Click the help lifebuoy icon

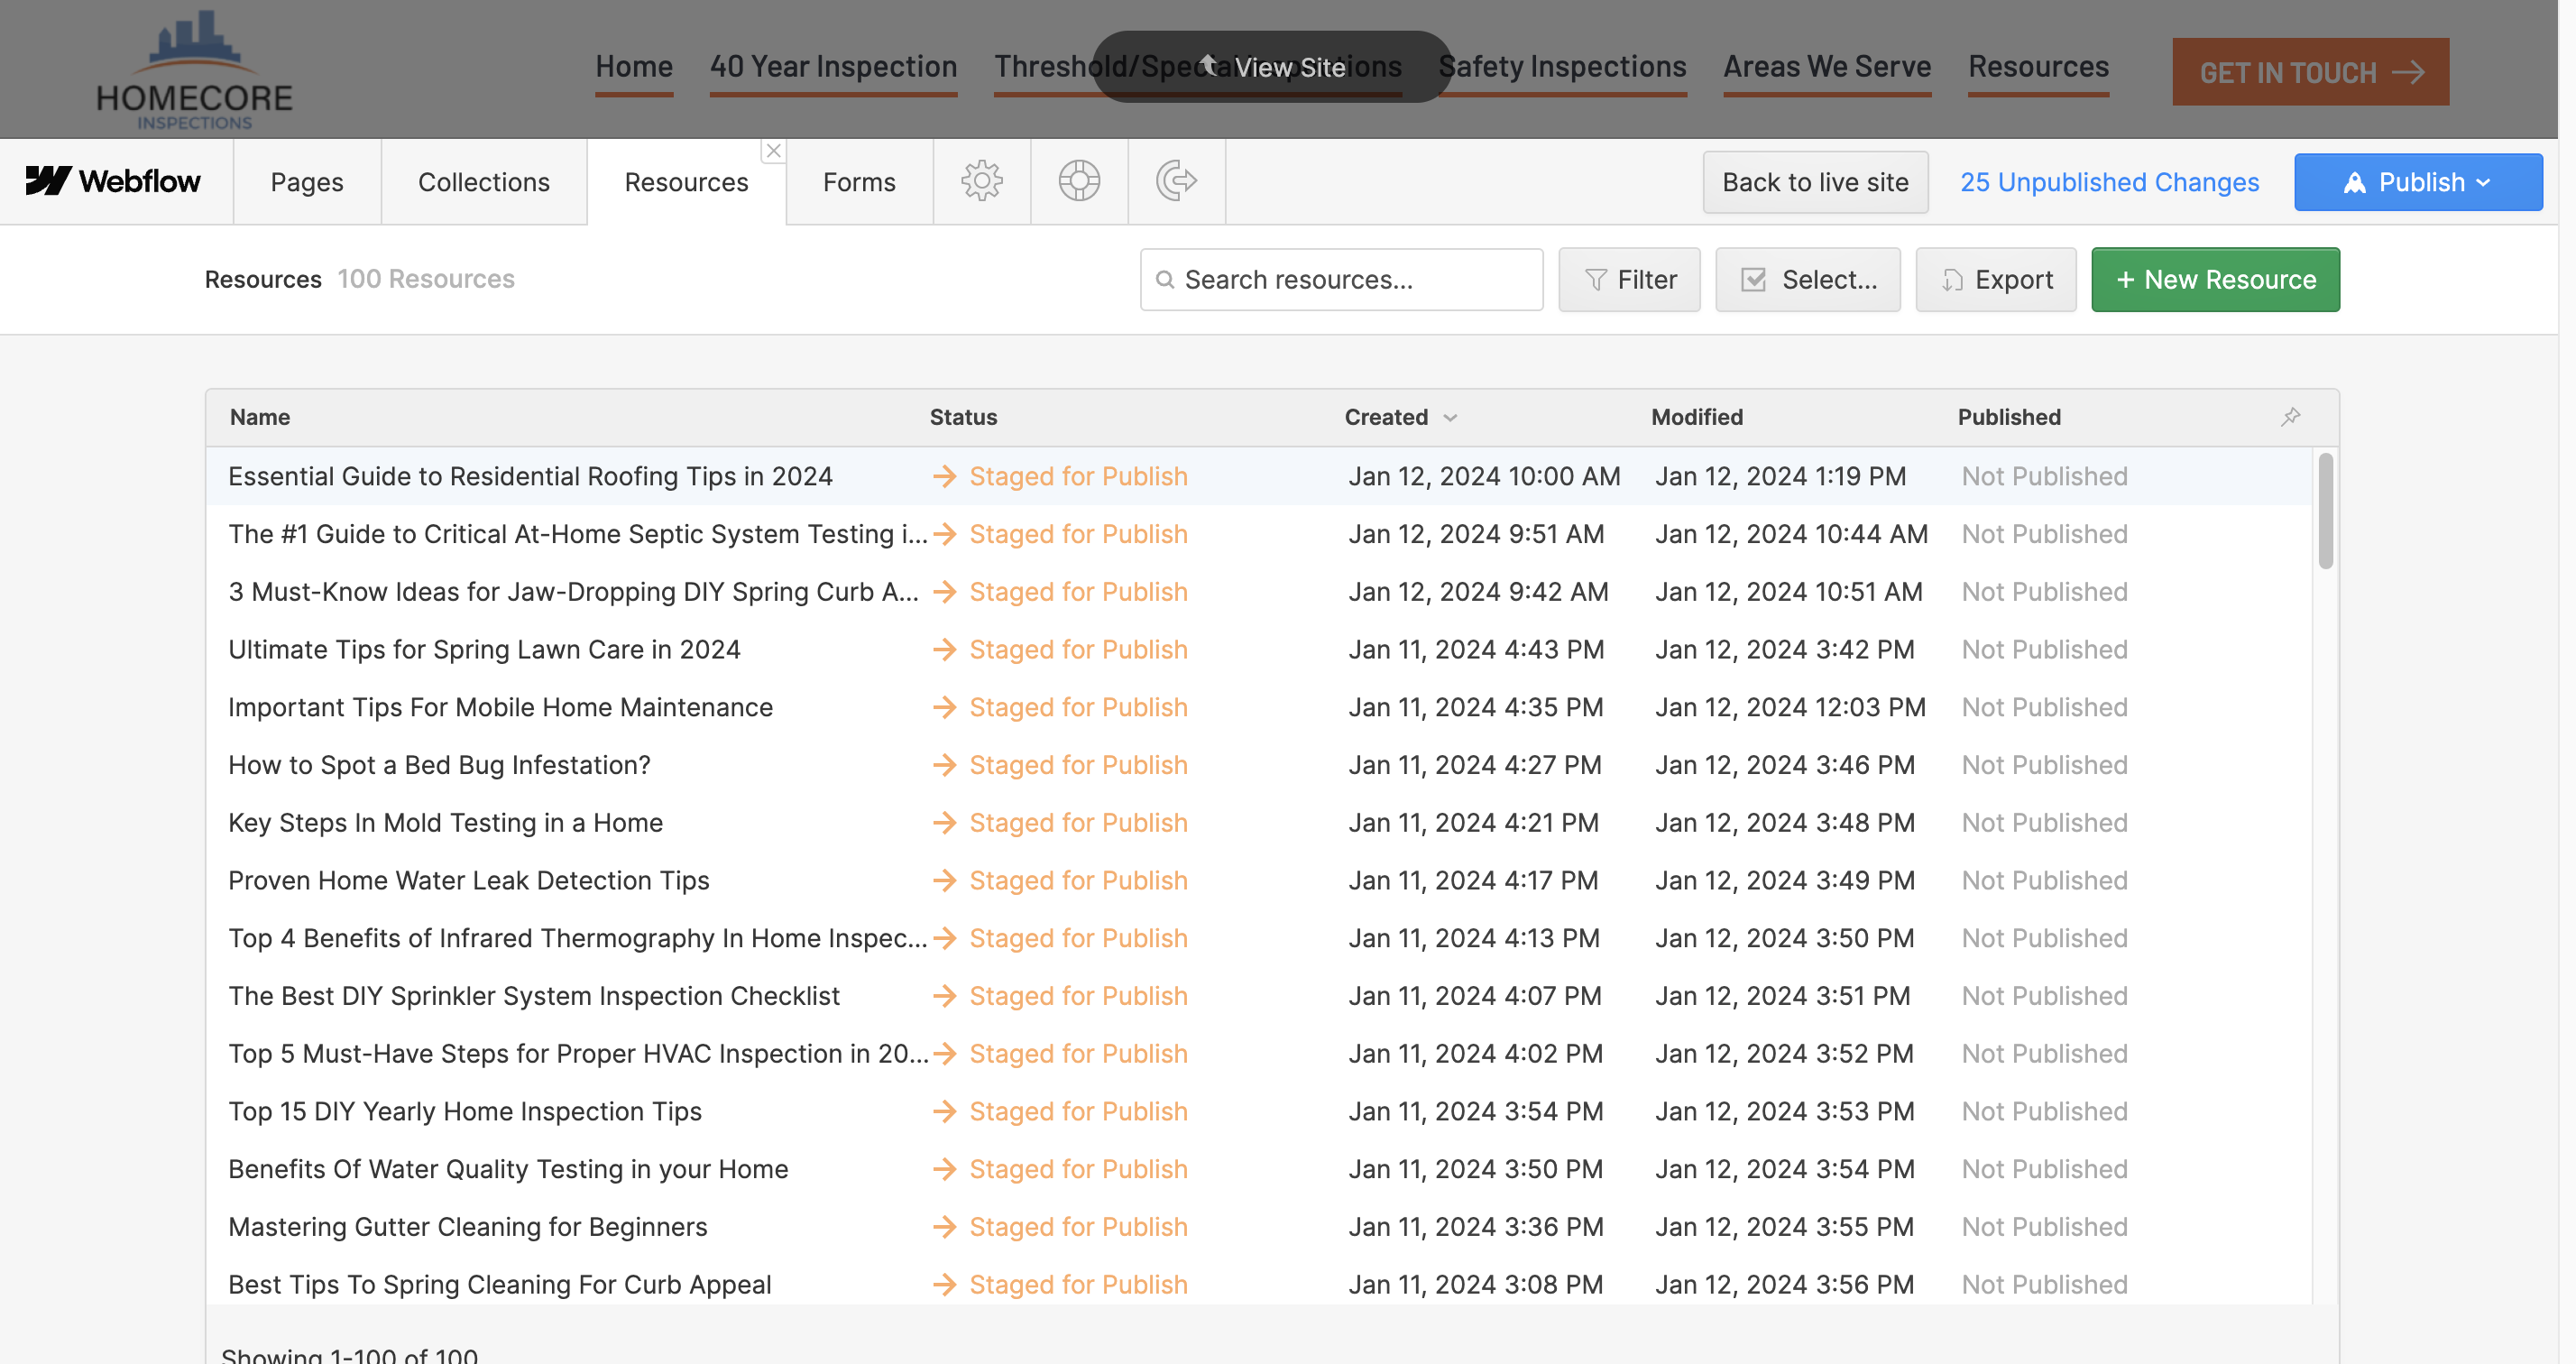[x=1079, y=181]
